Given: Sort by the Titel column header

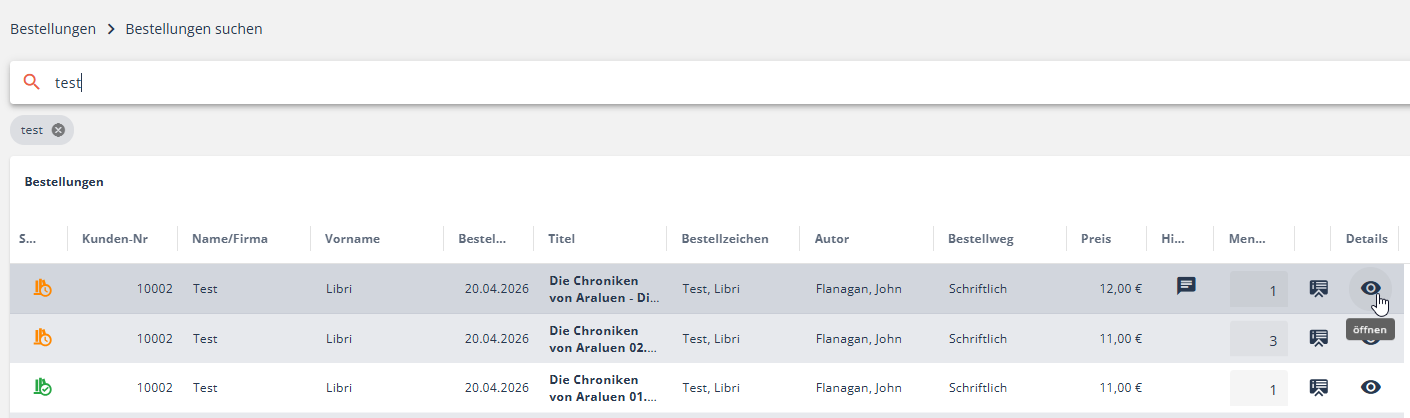Looking at the screenshot, I should coord(561,239).
